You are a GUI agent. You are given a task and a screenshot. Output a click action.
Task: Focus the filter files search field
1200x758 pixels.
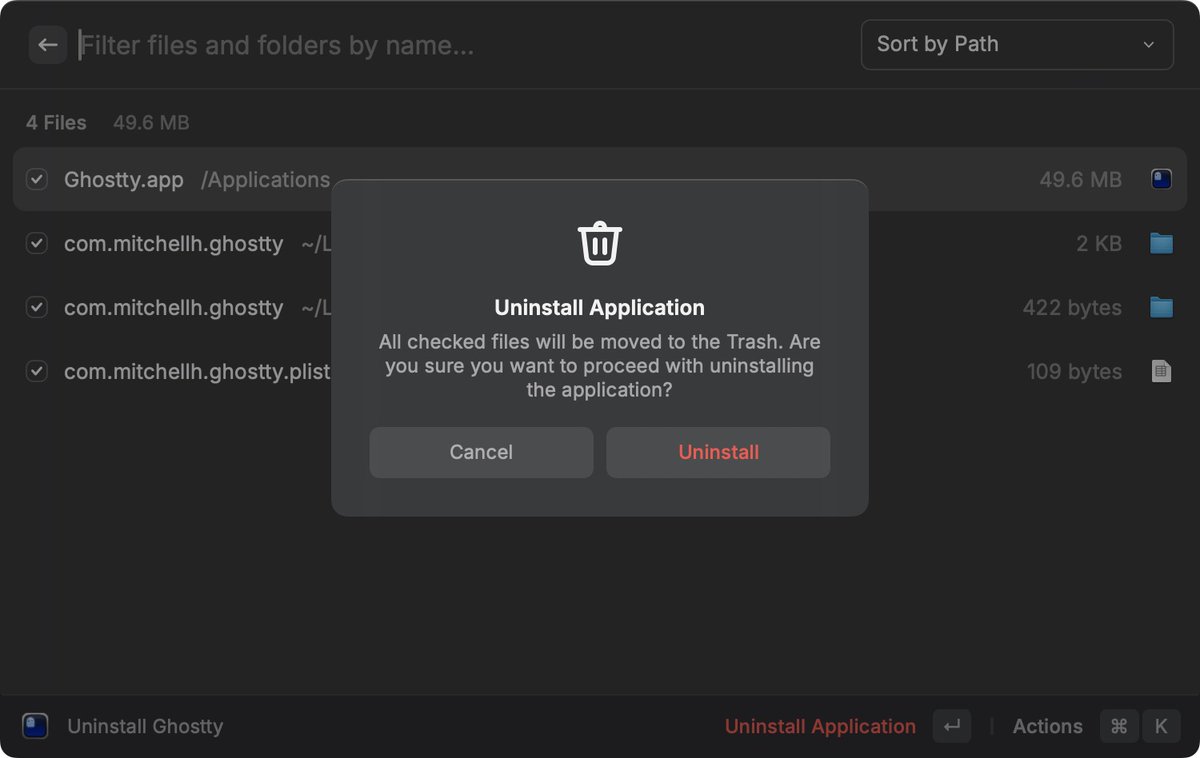[460, 45]
